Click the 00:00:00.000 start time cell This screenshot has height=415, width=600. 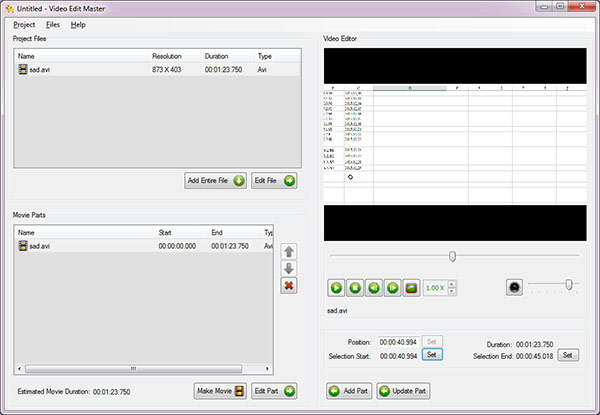coord(177,246)
